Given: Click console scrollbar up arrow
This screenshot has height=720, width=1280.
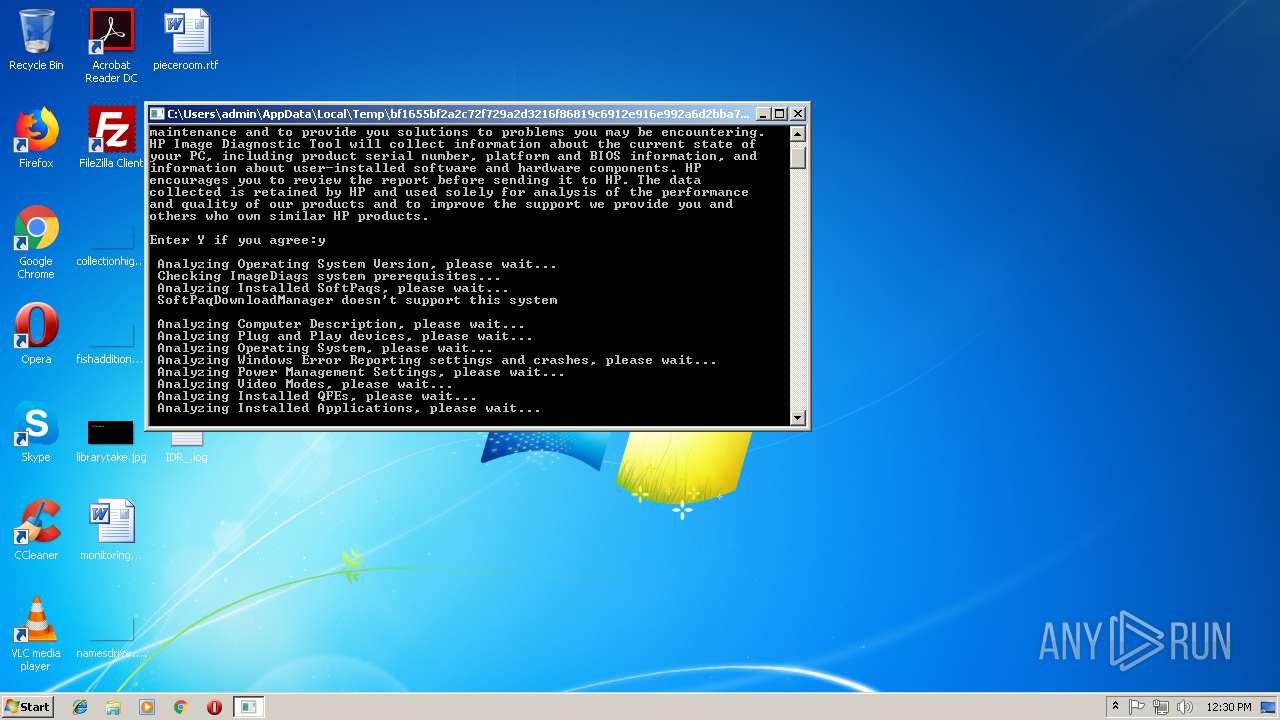Looking at the screenshot, I should click(x=798, y=133).
